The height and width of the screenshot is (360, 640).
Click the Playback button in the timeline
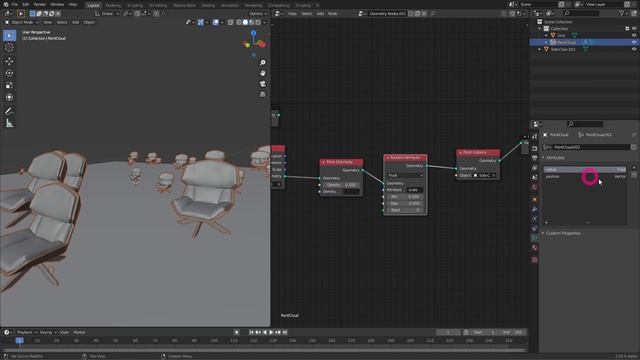click(27, 332)
